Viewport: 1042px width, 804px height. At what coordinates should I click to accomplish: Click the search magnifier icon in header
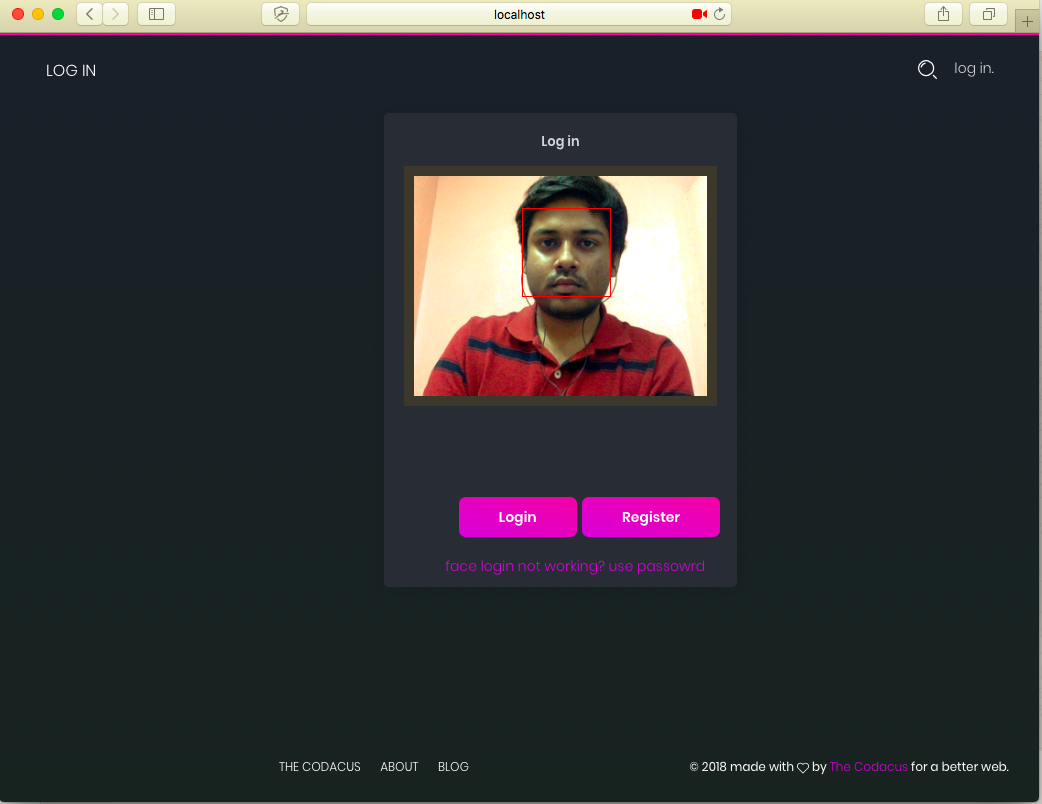tap(927, 69)
